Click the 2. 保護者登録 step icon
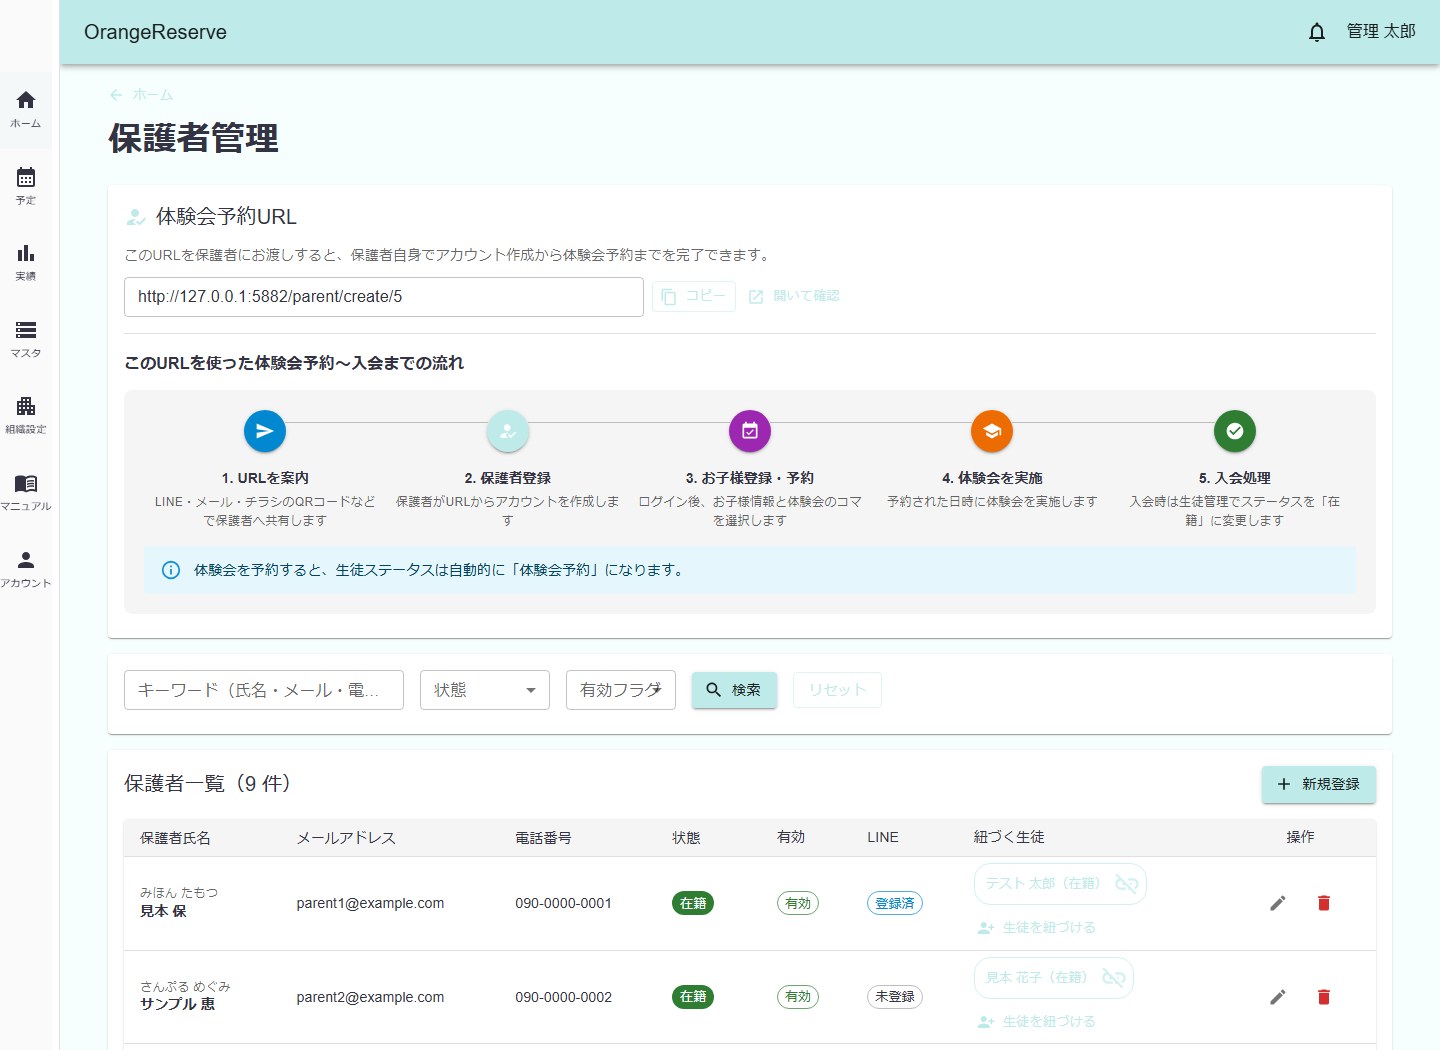Image resolution: width=1440 pixels, height=1050 pixels. pyautogui.click(x=508, y=431)
